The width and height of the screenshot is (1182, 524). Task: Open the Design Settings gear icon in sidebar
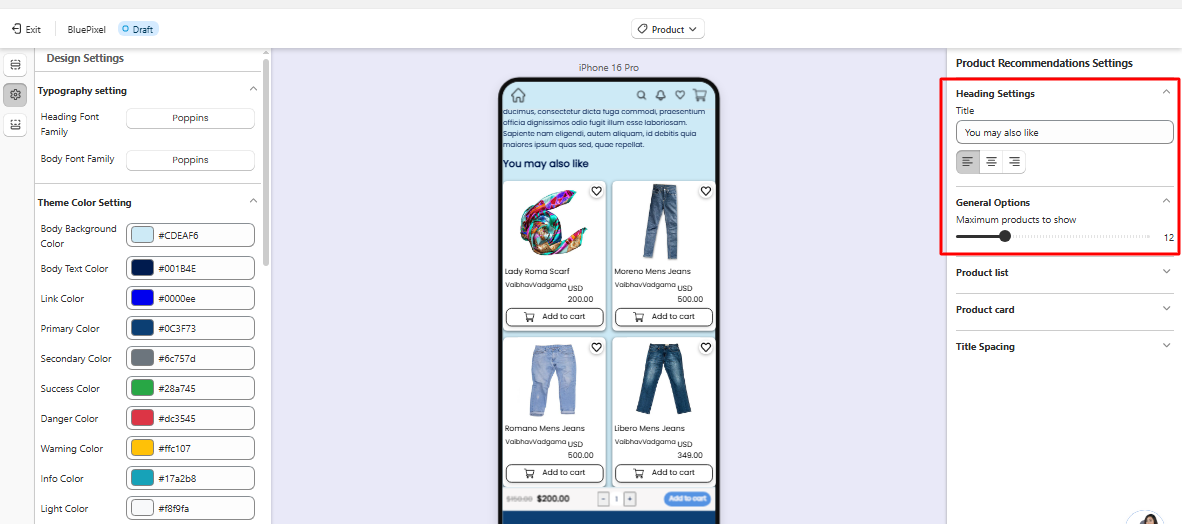click(x=15, y=95)
